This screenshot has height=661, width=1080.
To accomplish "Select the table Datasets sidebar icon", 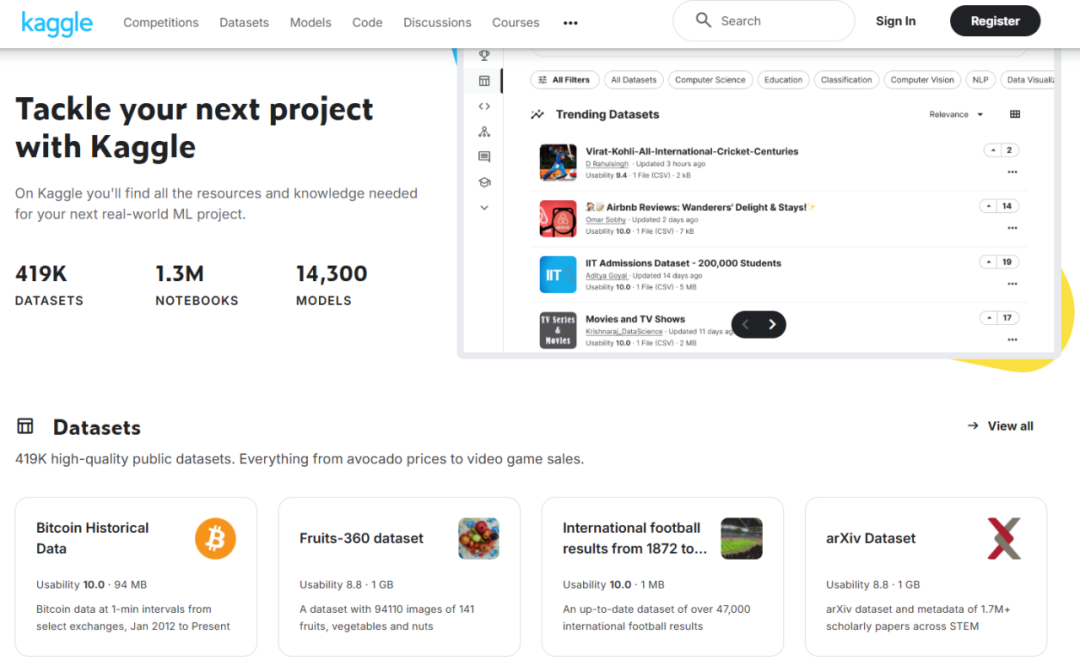I will 484,81.
